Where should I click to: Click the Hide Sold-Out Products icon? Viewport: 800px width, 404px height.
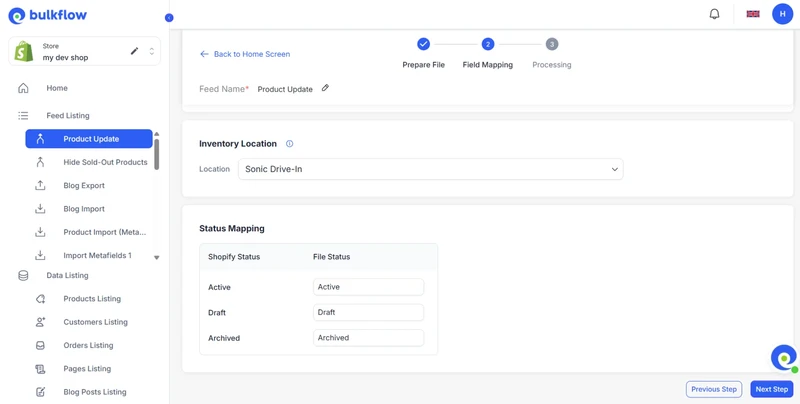pyautogui.click(x=40, y=162)
